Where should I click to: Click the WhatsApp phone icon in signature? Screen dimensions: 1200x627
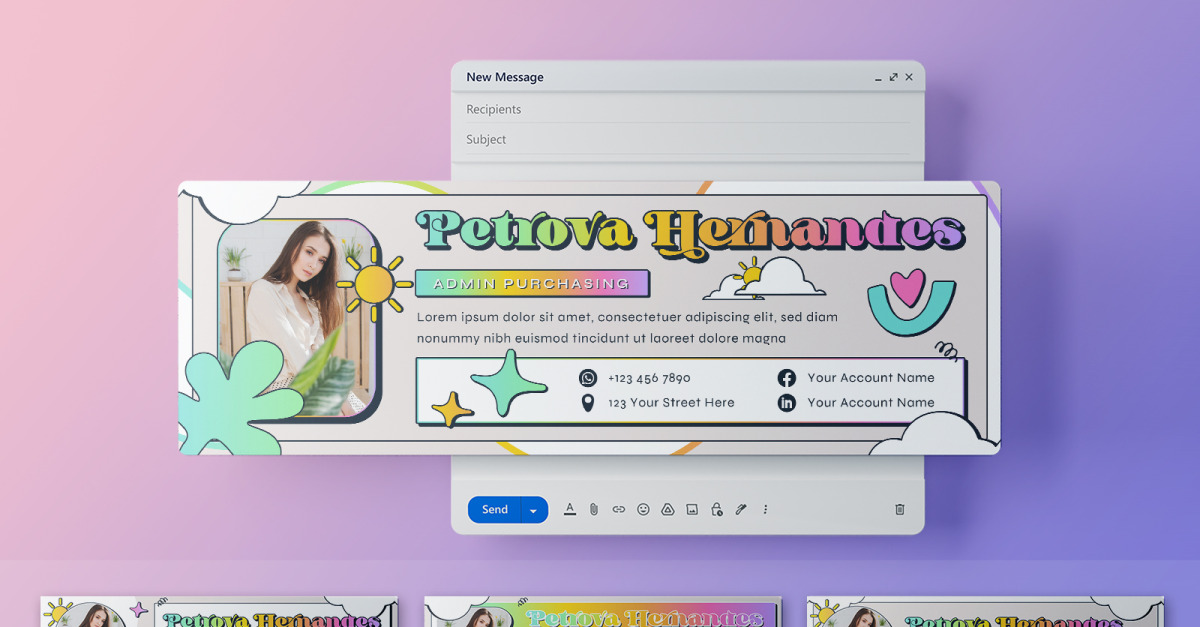click(x=588, y=378)
